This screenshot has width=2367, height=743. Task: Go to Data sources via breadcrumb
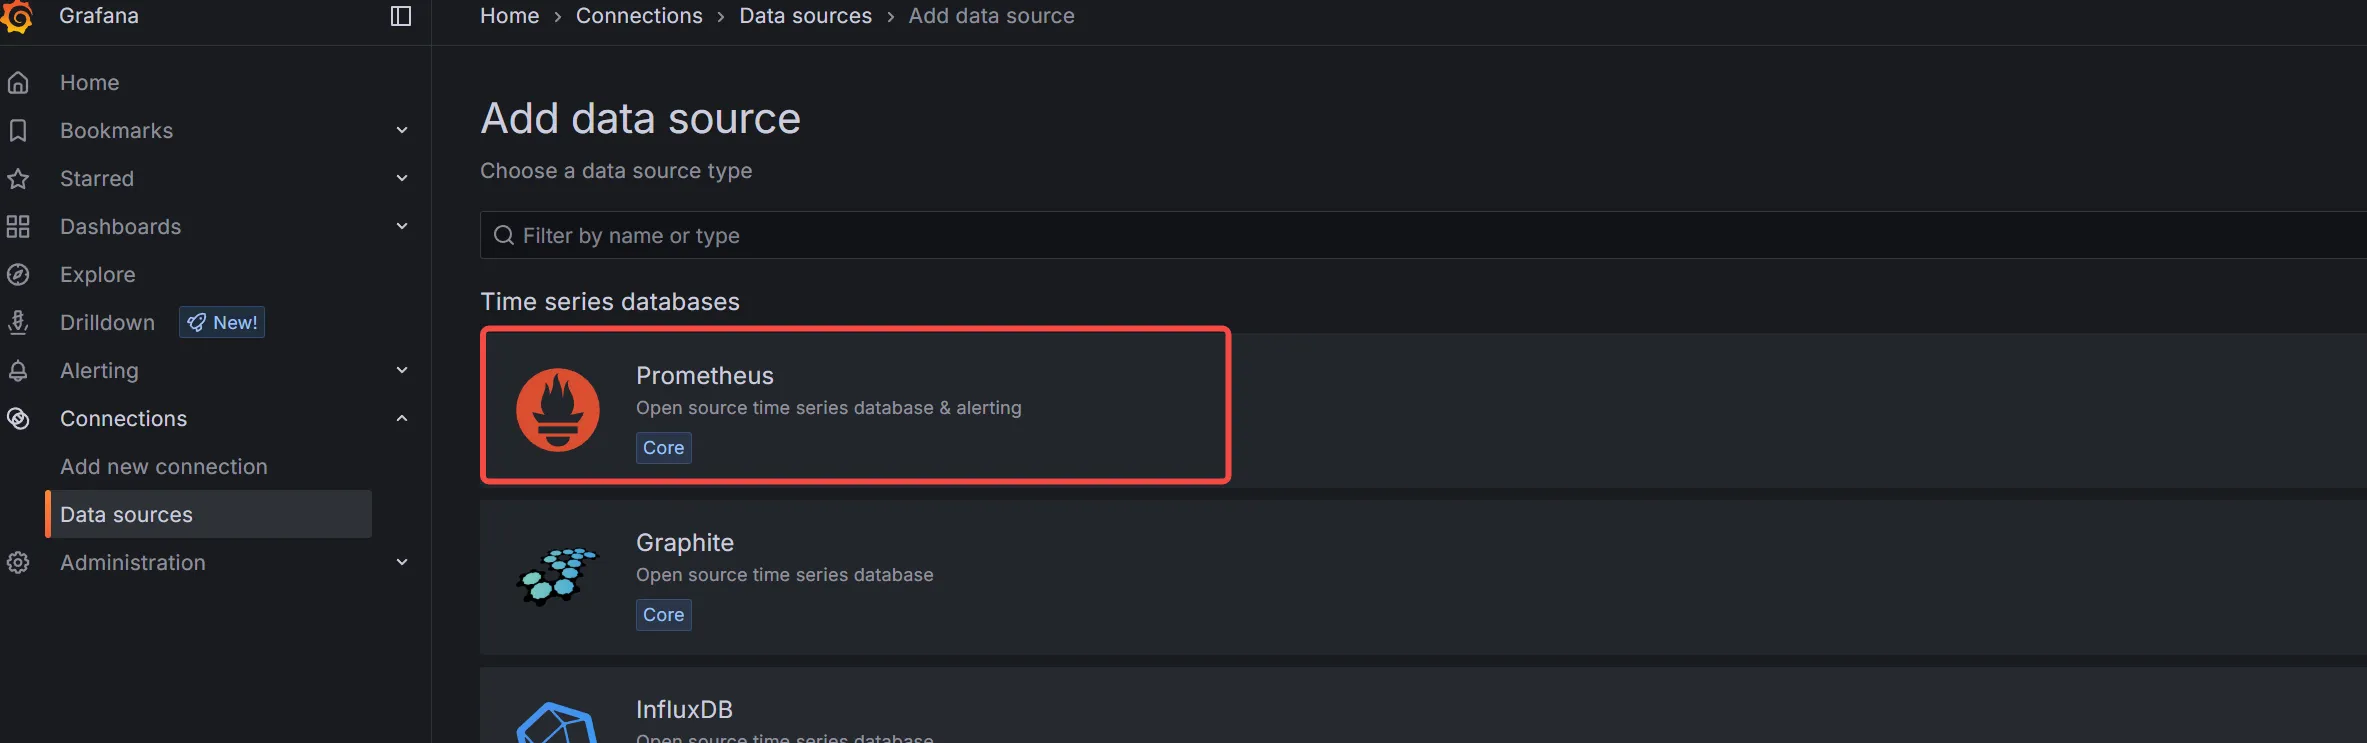(806, 16)
